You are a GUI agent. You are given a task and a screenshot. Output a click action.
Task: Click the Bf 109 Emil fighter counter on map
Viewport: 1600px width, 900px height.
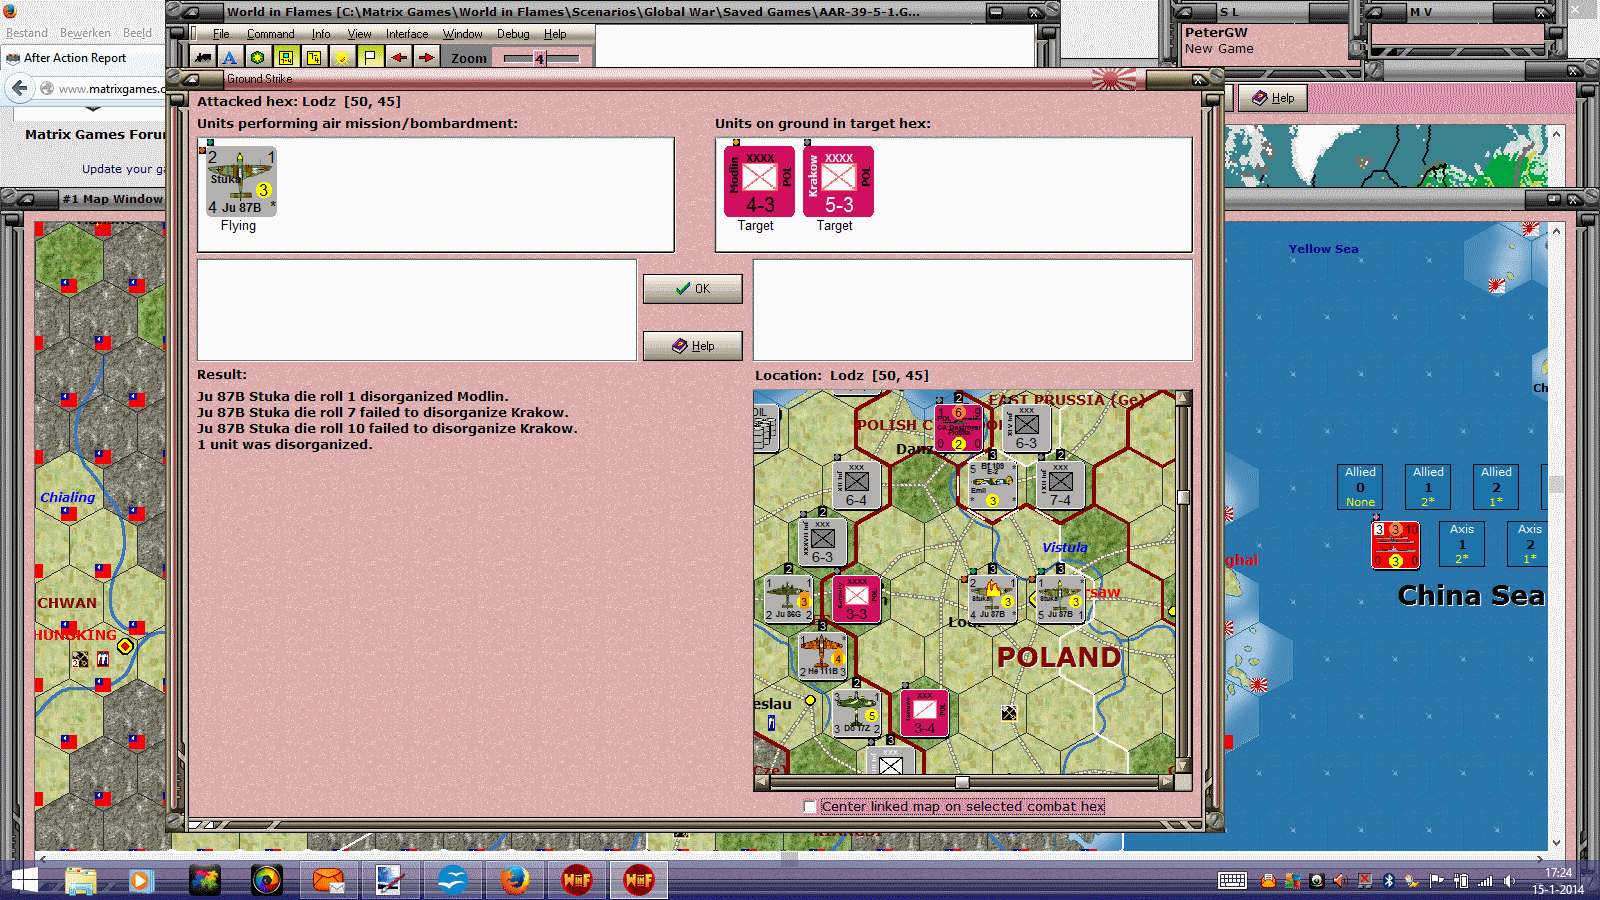point(992,485)
